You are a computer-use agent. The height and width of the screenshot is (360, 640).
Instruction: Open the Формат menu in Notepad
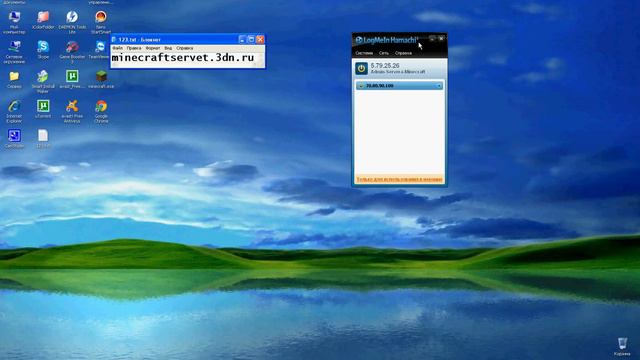pos(153,48)
